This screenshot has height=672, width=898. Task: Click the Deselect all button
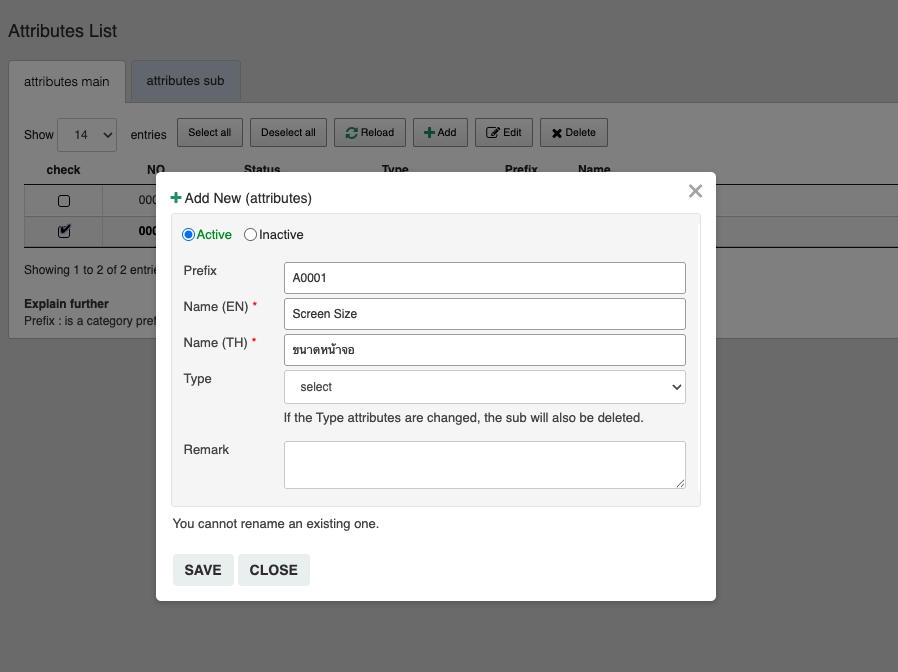pyautogui.click(x=288, y=133)
